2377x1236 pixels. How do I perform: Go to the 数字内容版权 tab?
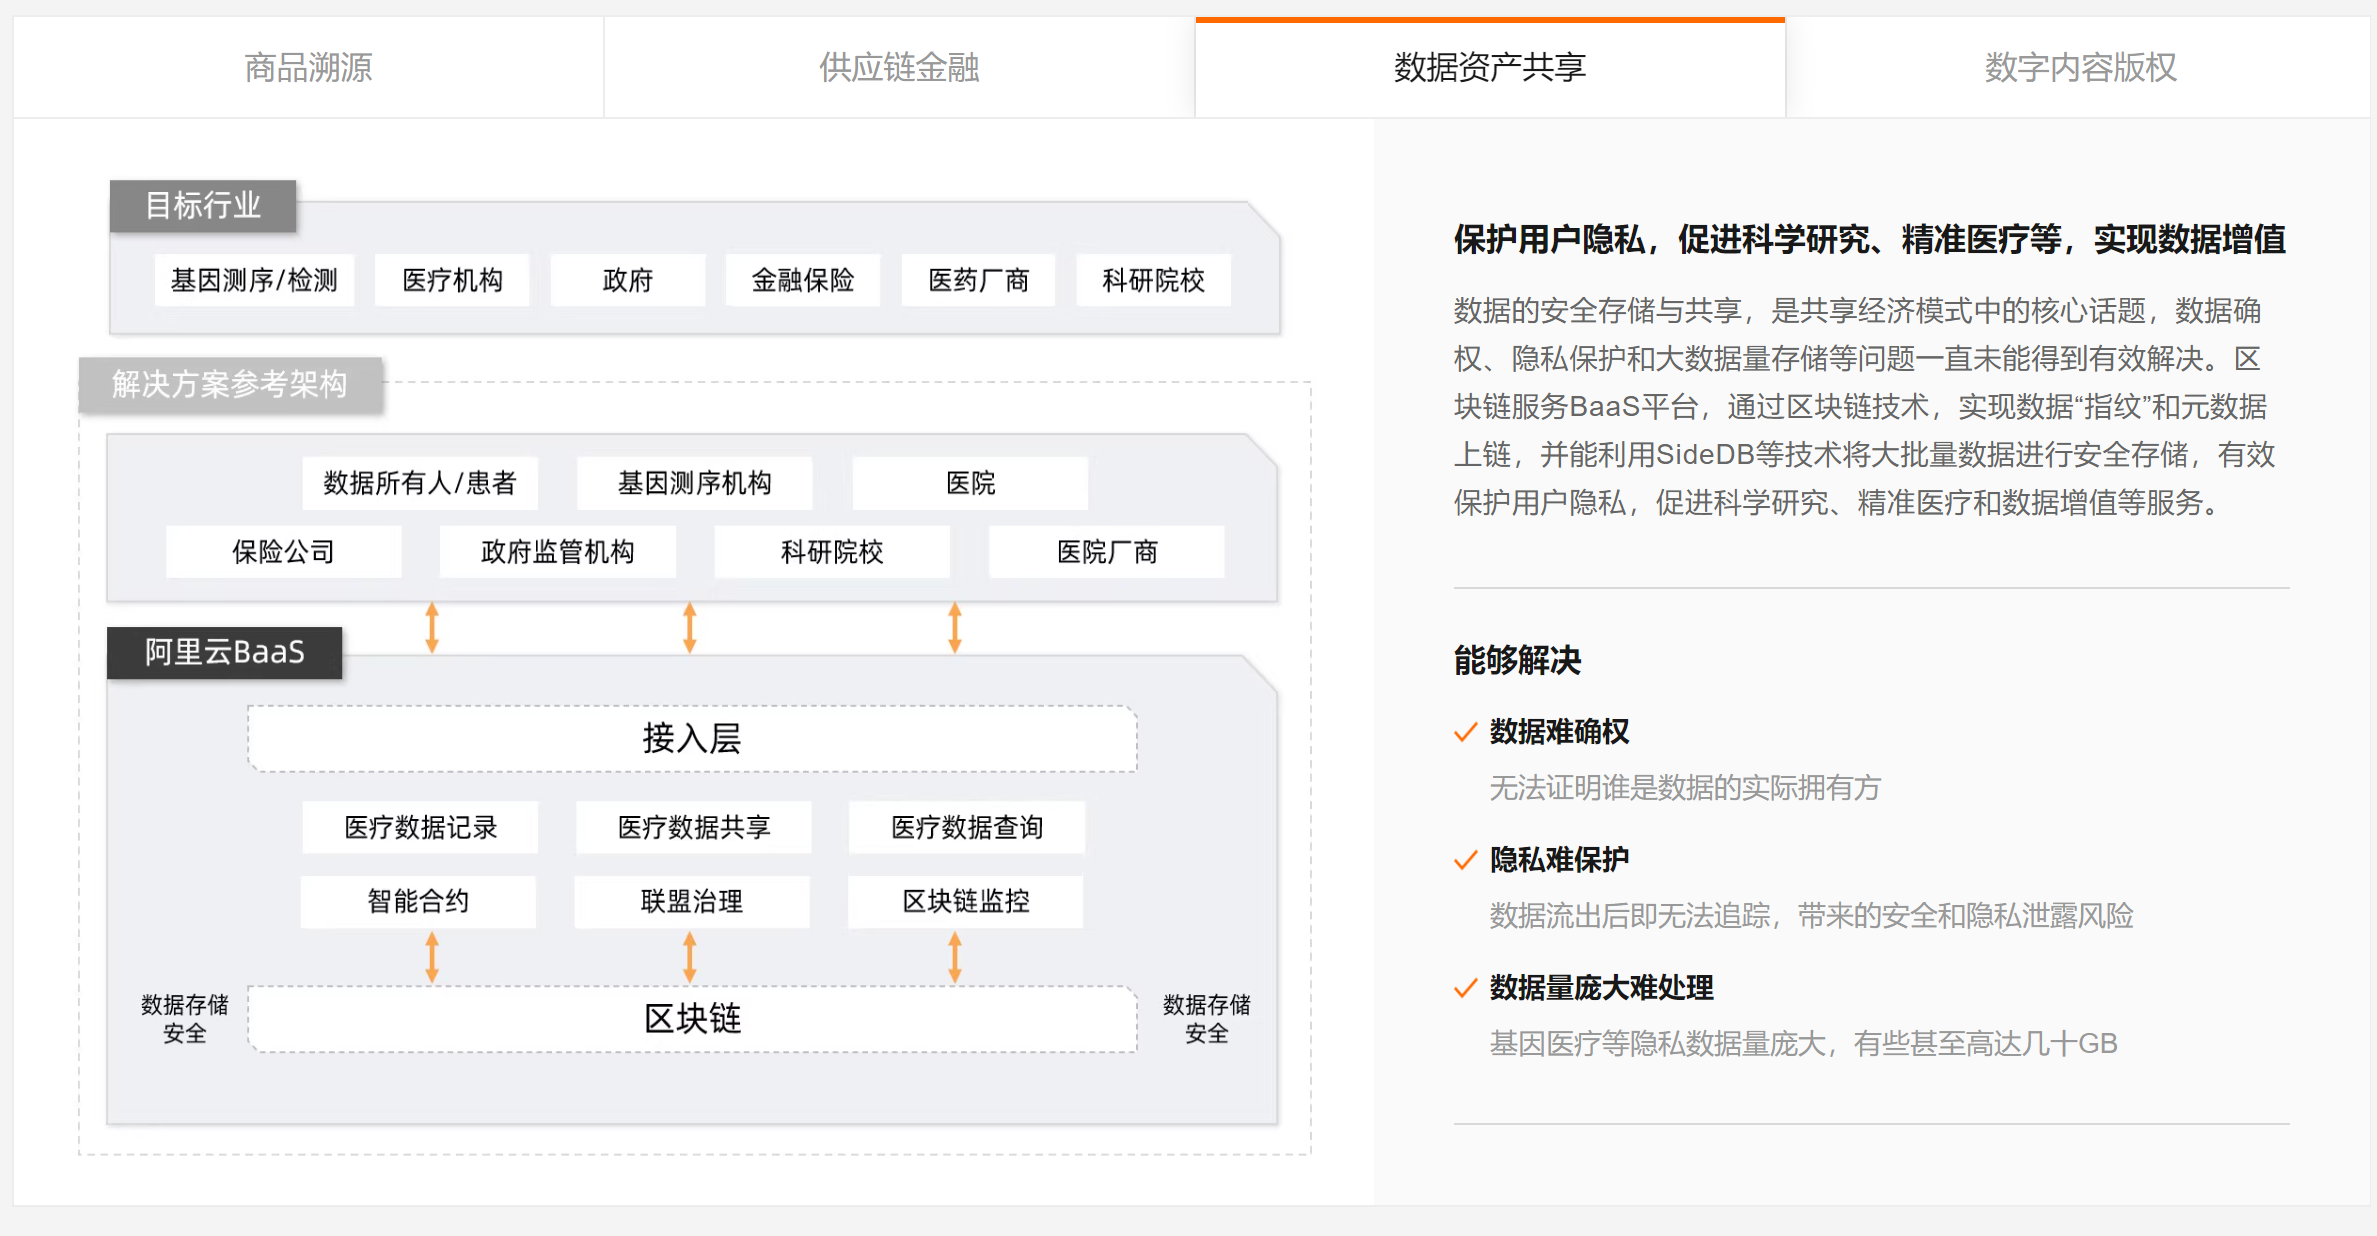2080,67
